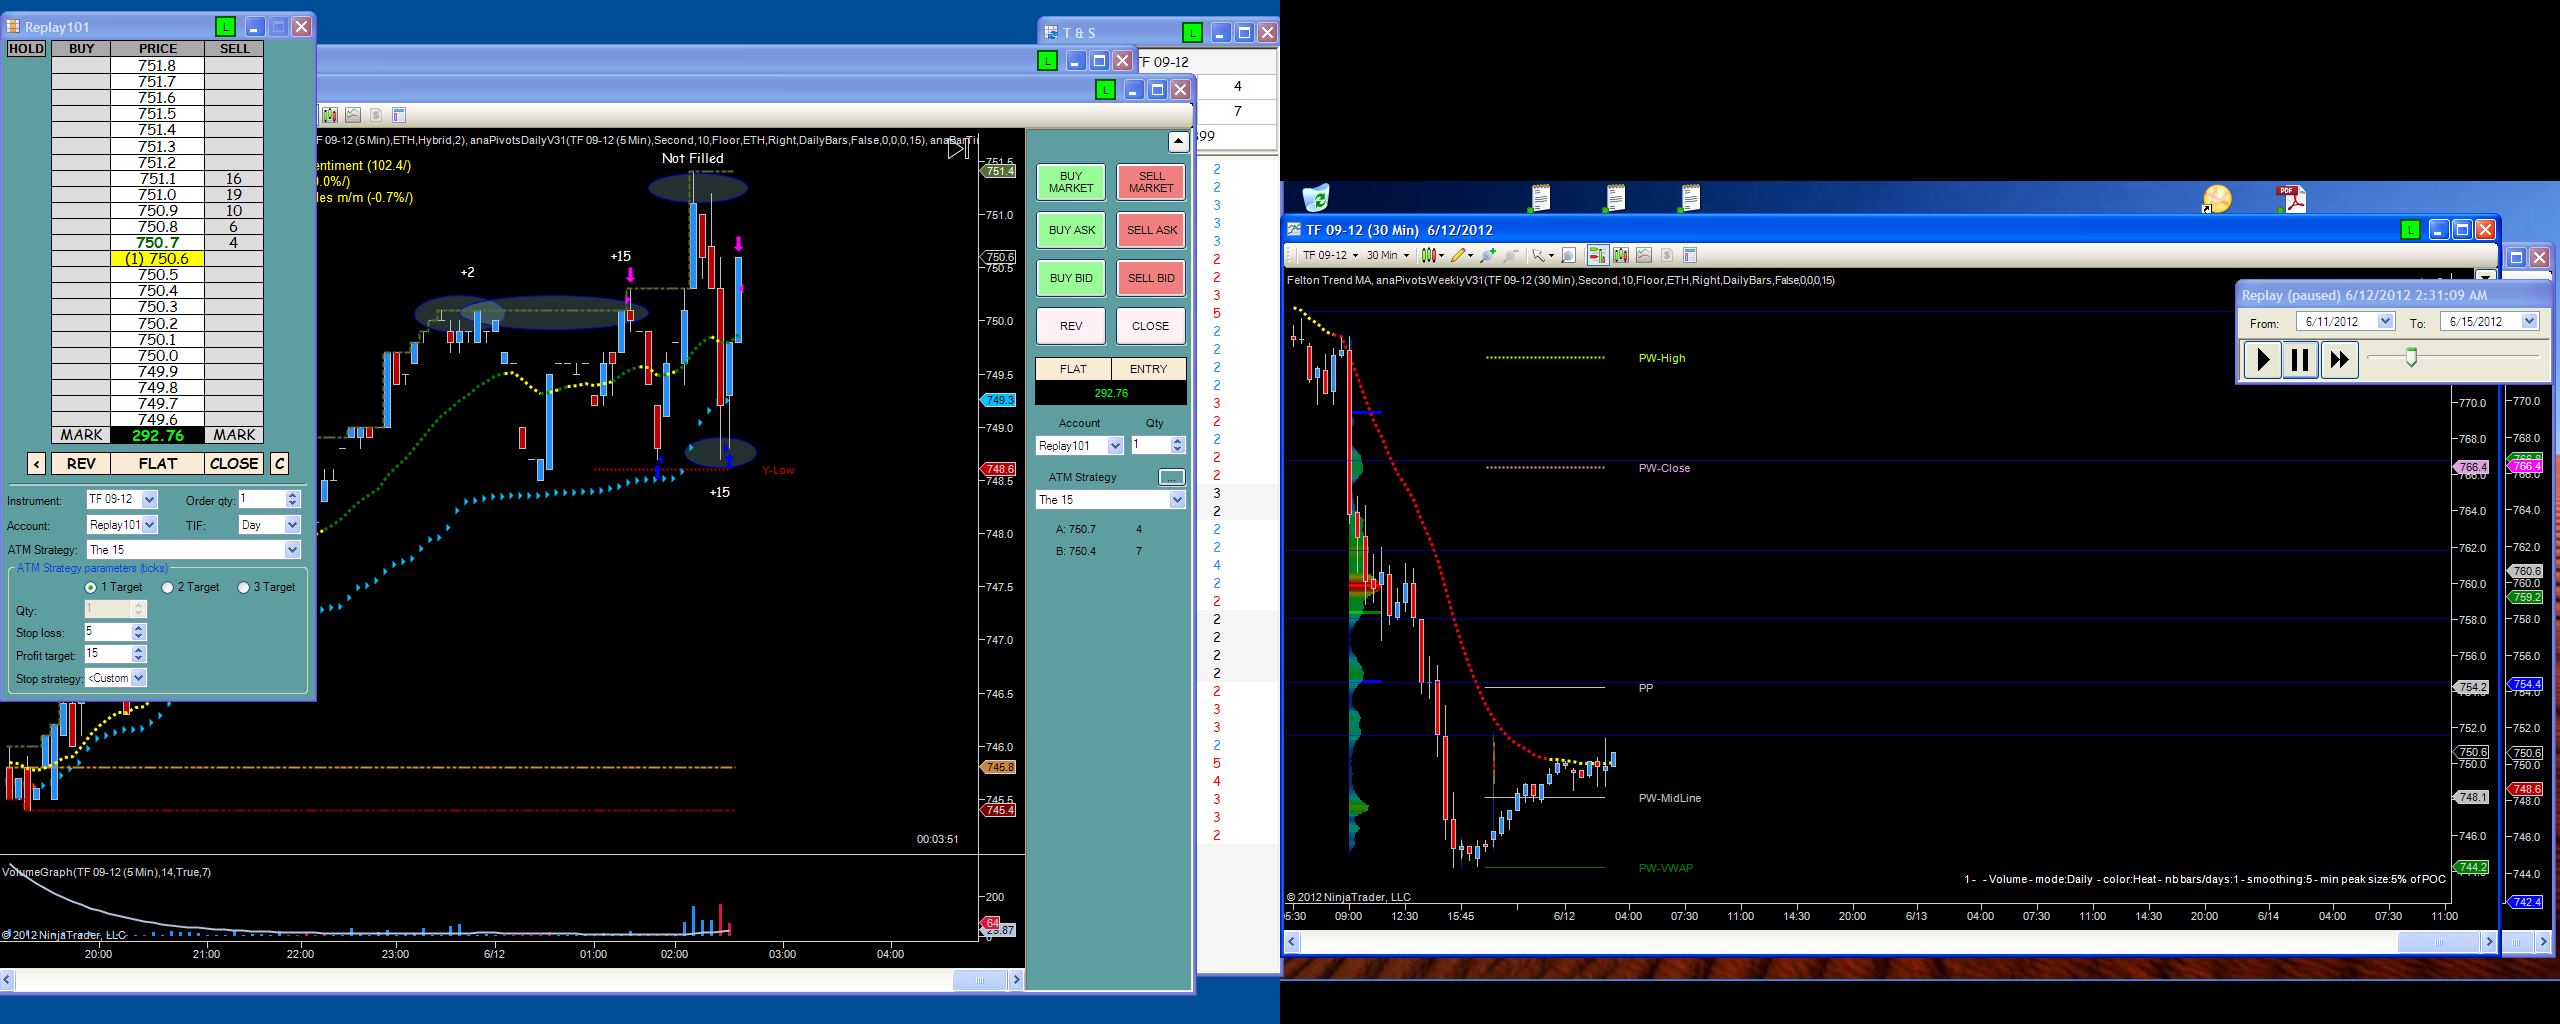Viewport: 2560px width, 1024px height.
Task: Click the SELL BID button
Action: [x=1151, y=278]
